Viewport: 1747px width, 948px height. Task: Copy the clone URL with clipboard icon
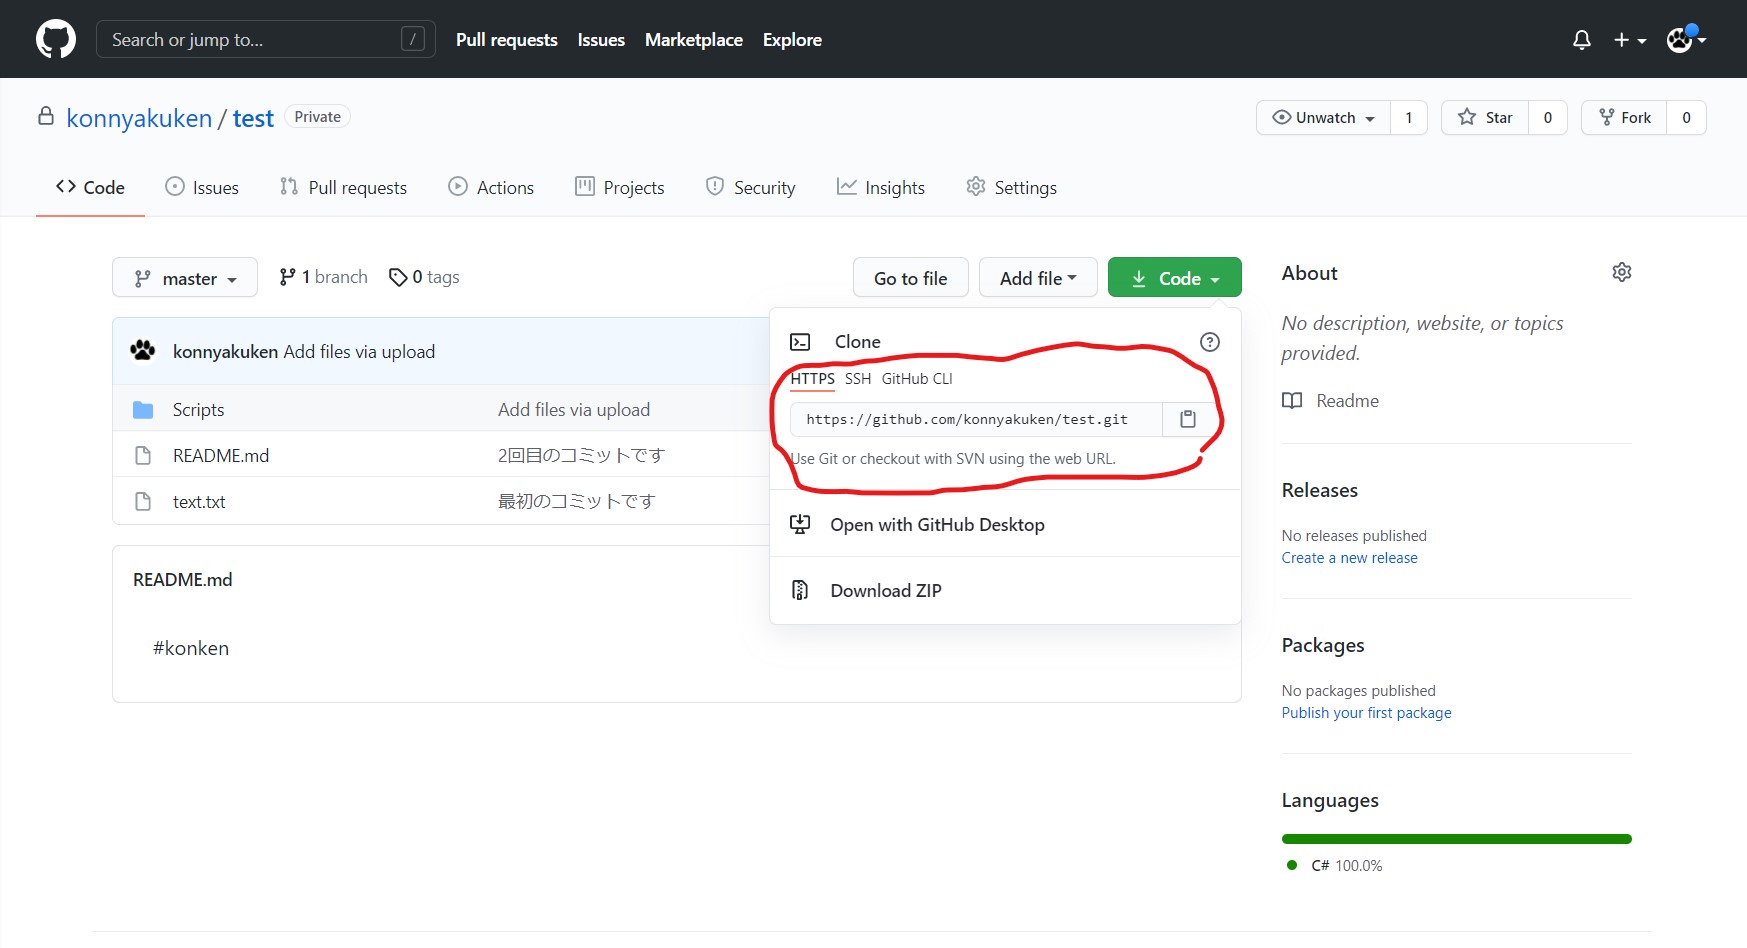[1188, 419]
